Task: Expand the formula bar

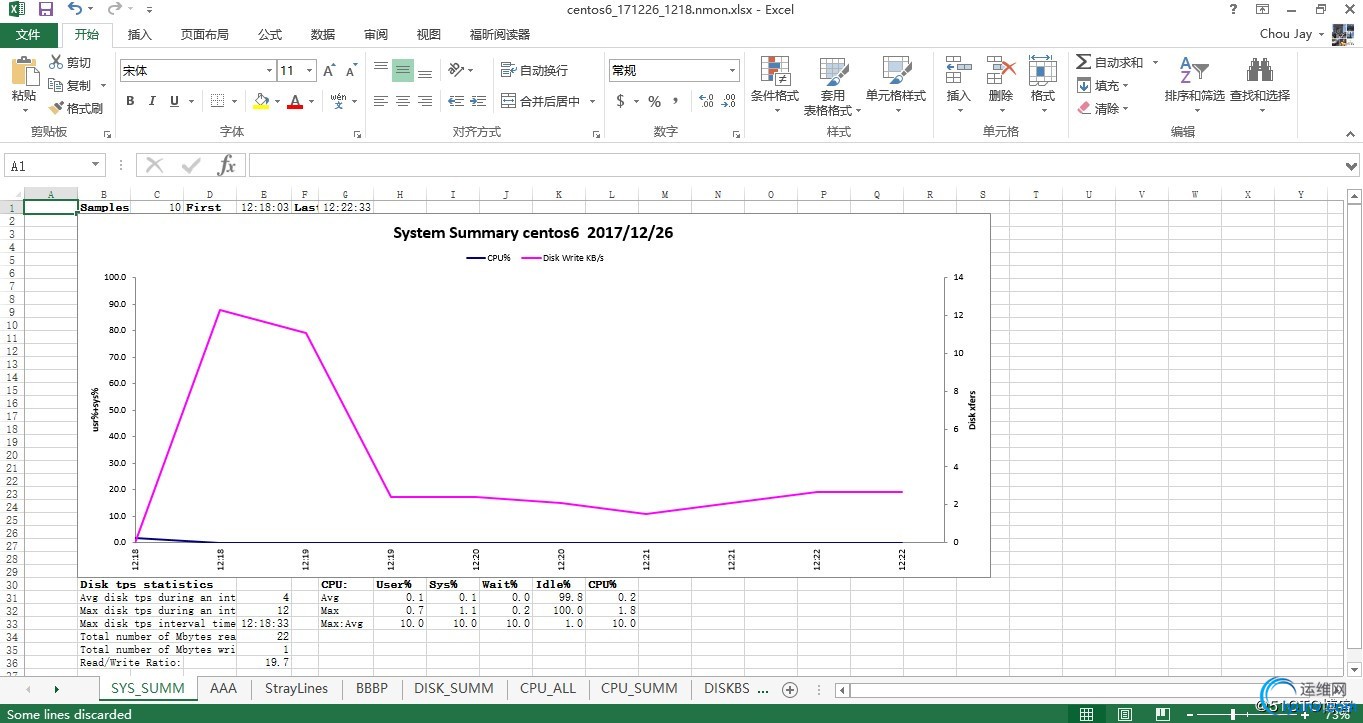Action: pyautogui.click(x=1352, y=166)
